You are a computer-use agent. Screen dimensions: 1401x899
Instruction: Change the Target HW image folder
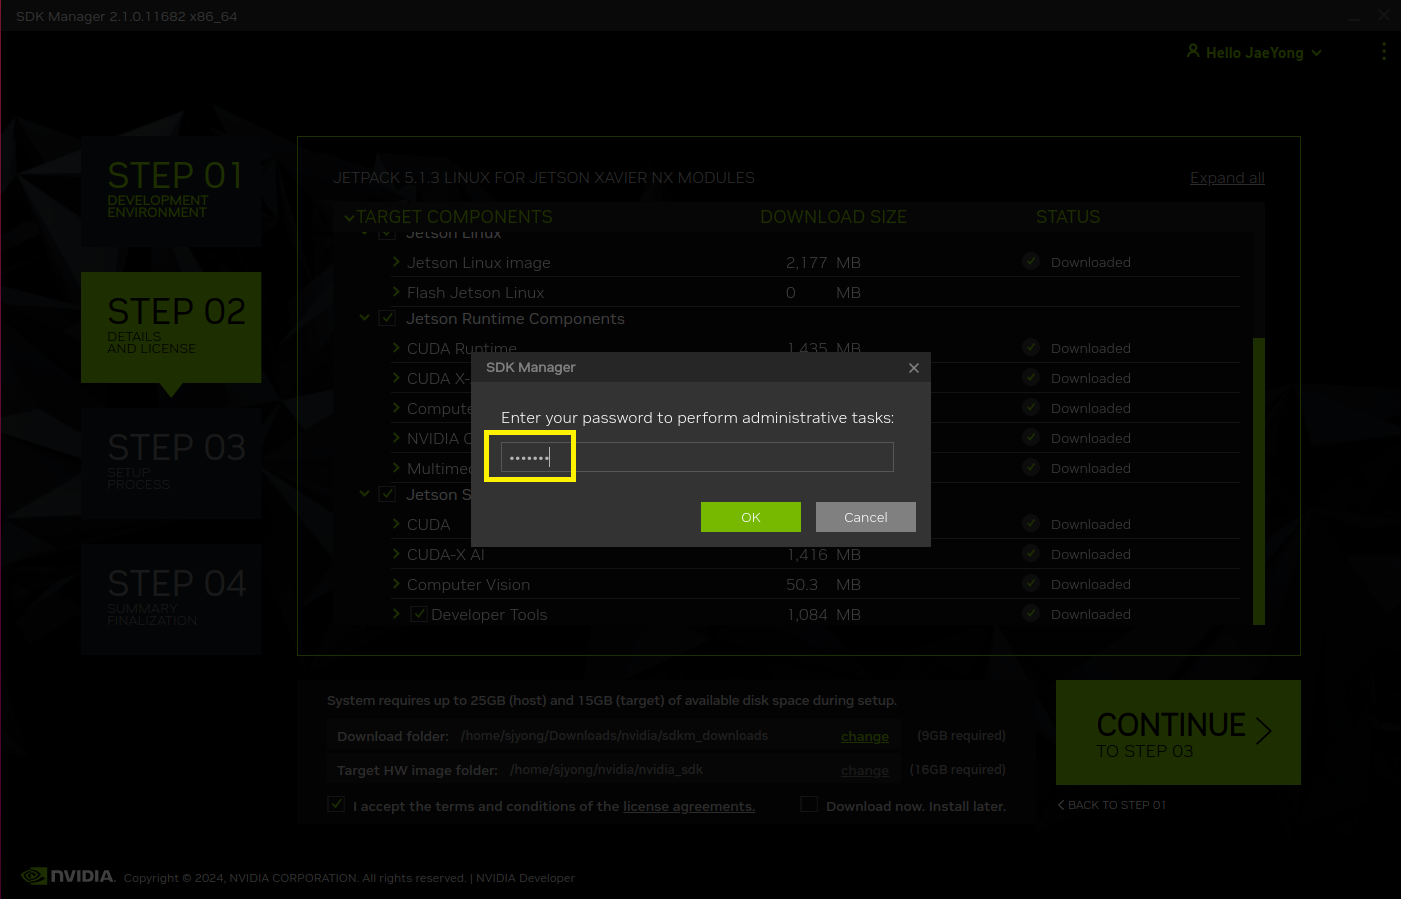click(865, 771)
